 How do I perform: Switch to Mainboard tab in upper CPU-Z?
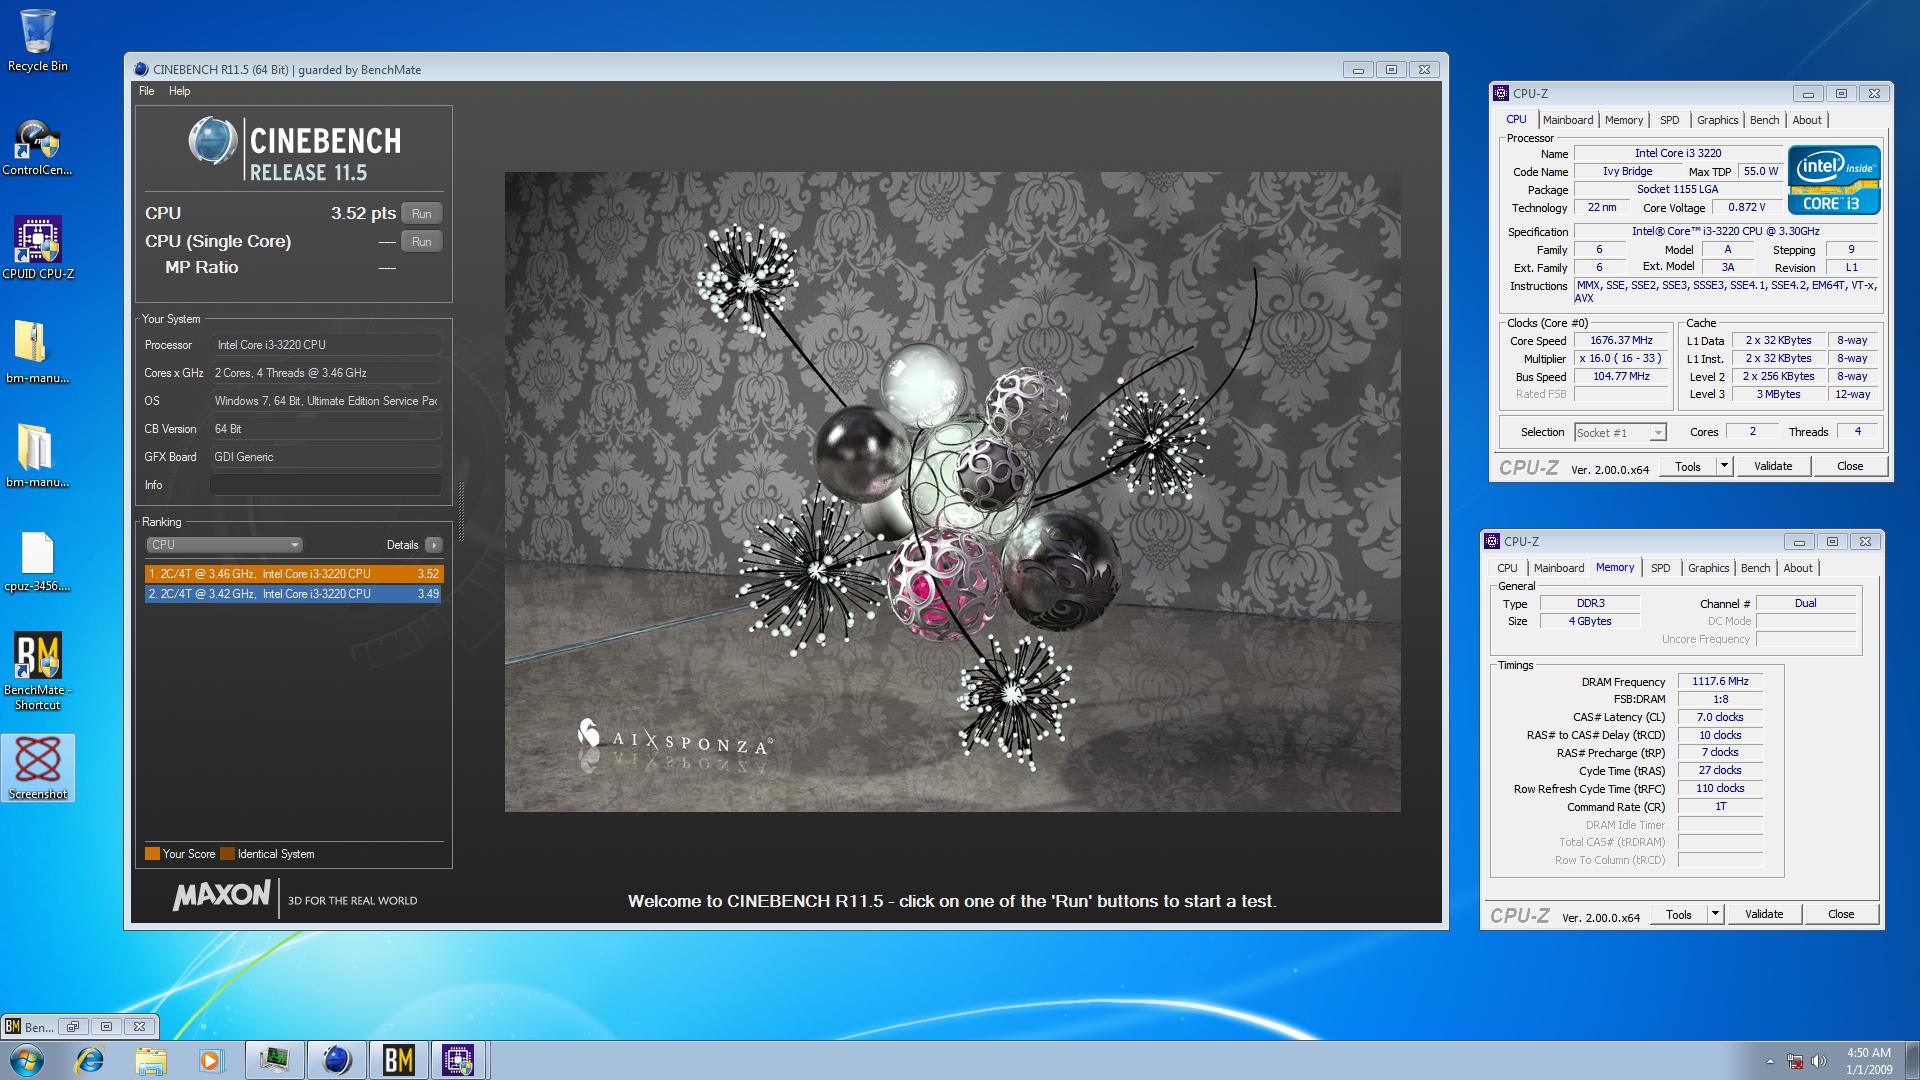click(1567, 120)
